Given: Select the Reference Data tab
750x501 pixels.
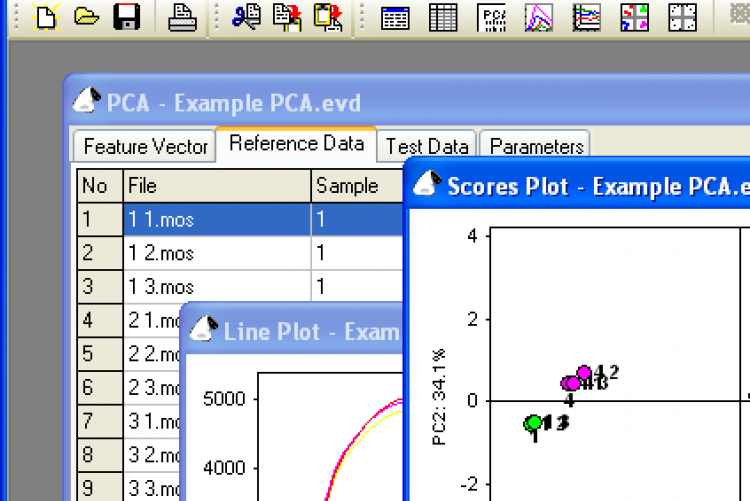Looking at the screenshot, I should click(296, 144).
